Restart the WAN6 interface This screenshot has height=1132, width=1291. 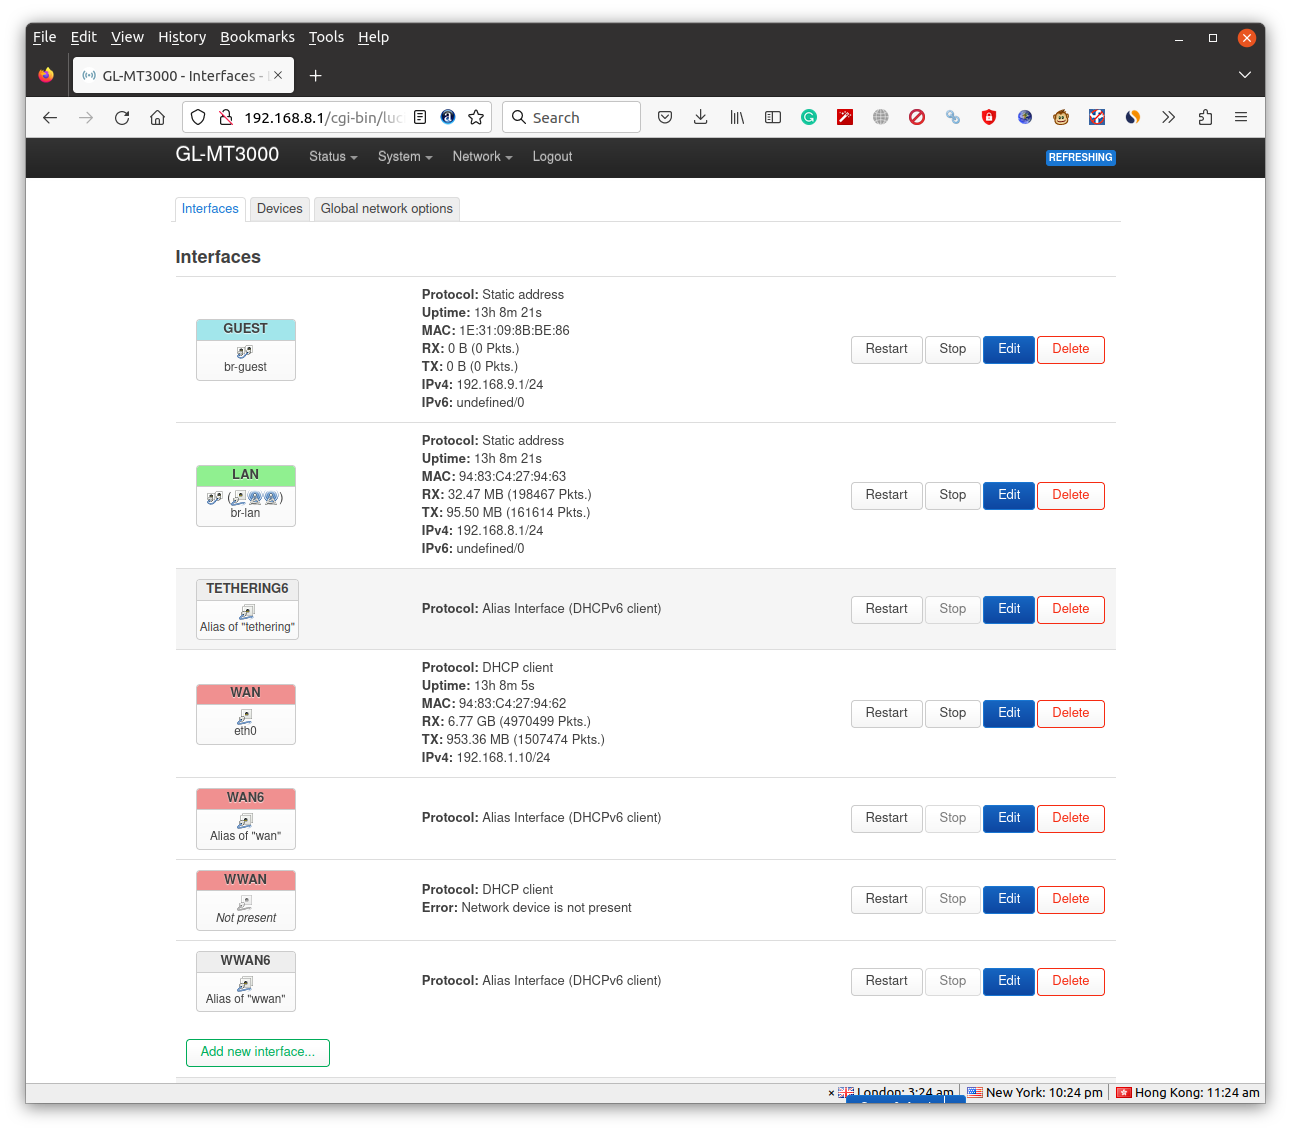pos(887,818)
